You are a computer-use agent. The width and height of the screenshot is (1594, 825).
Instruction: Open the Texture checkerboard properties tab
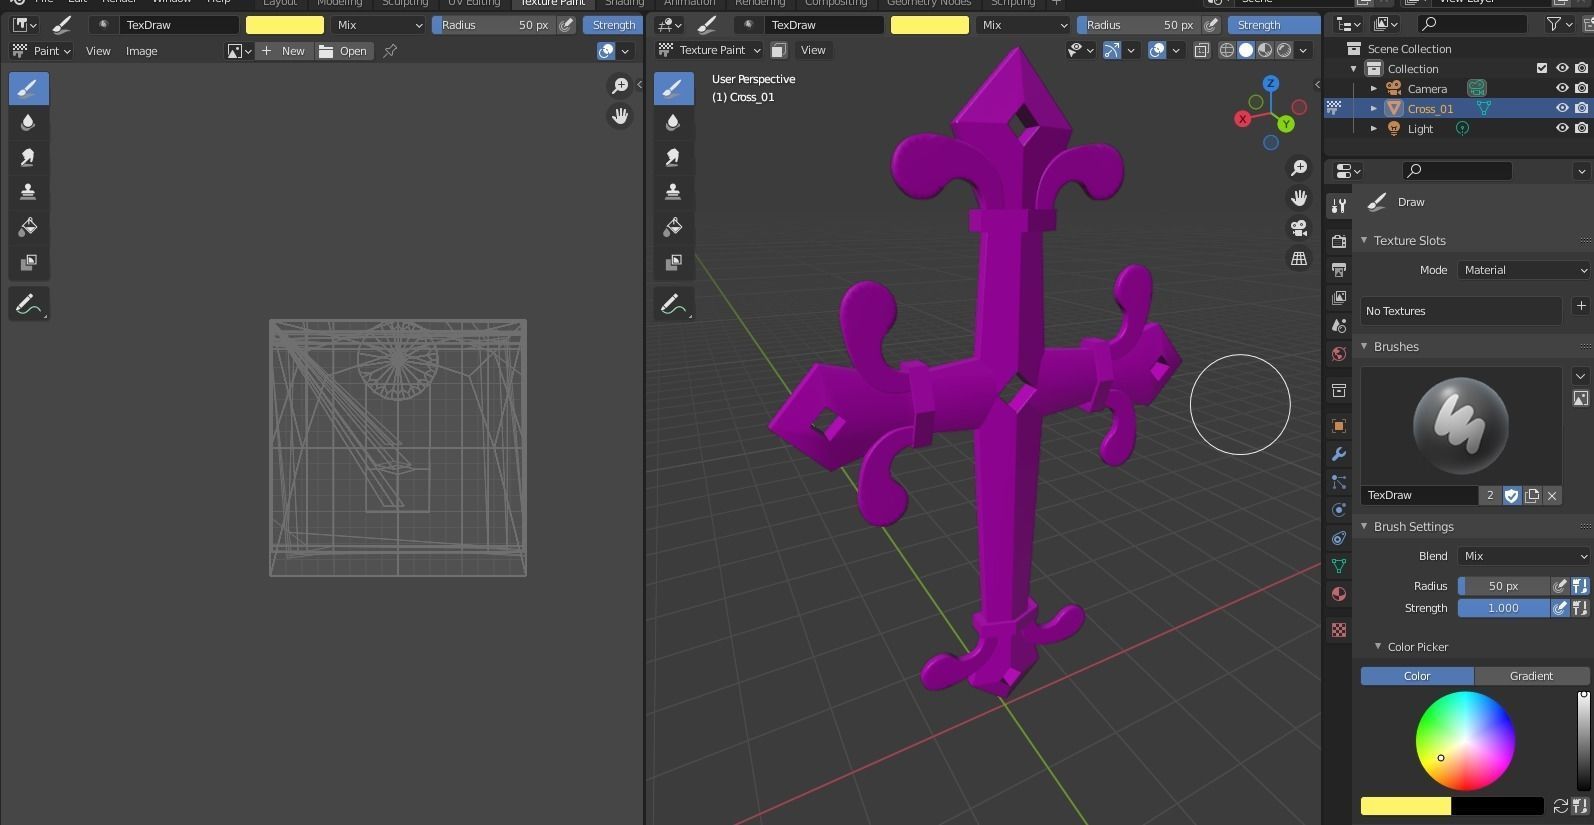pos(1338,630)
